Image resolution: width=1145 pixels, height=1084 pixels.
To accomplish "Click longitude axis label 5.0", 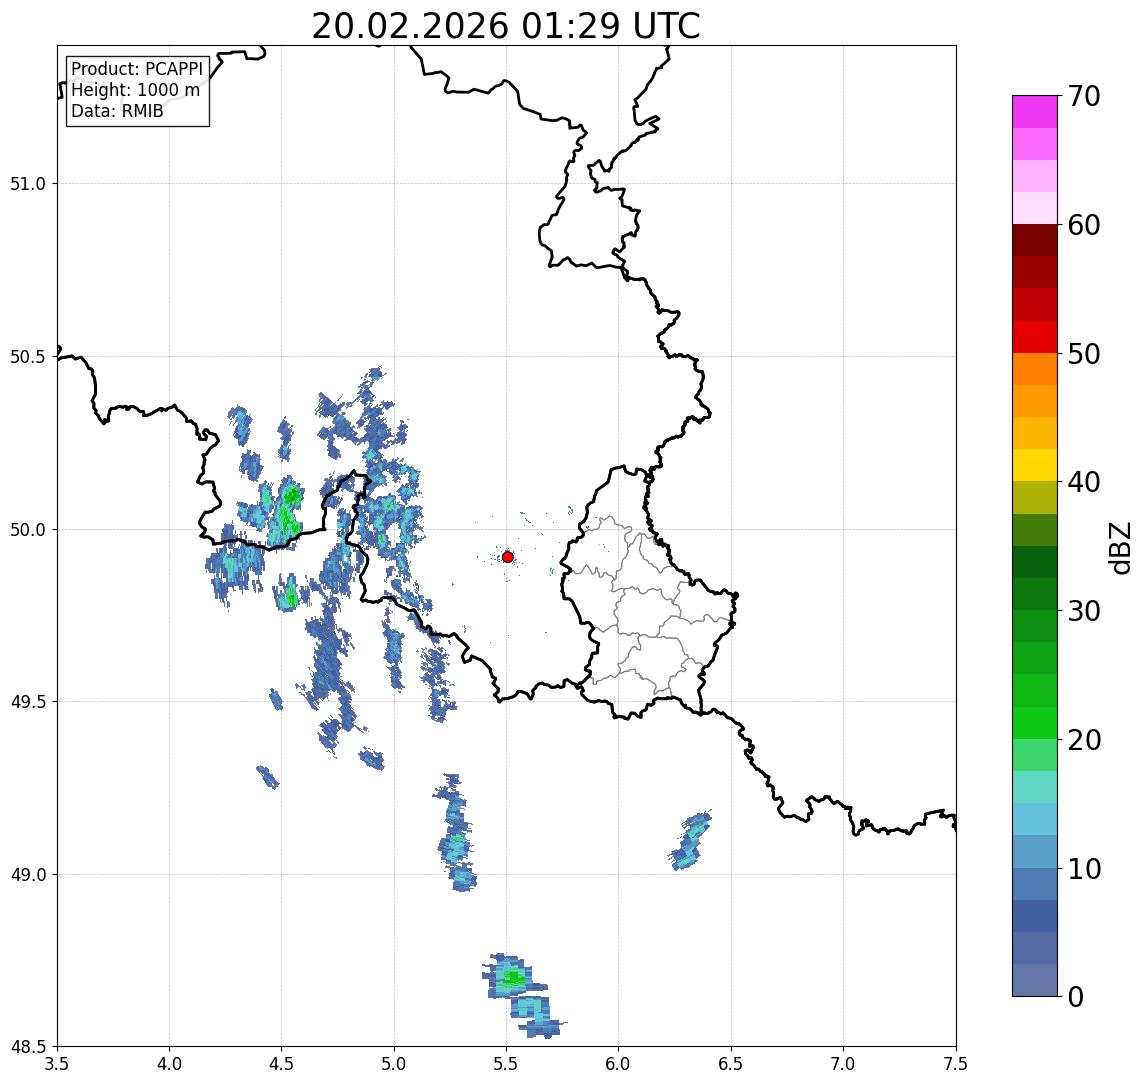I will point(394,1064).
